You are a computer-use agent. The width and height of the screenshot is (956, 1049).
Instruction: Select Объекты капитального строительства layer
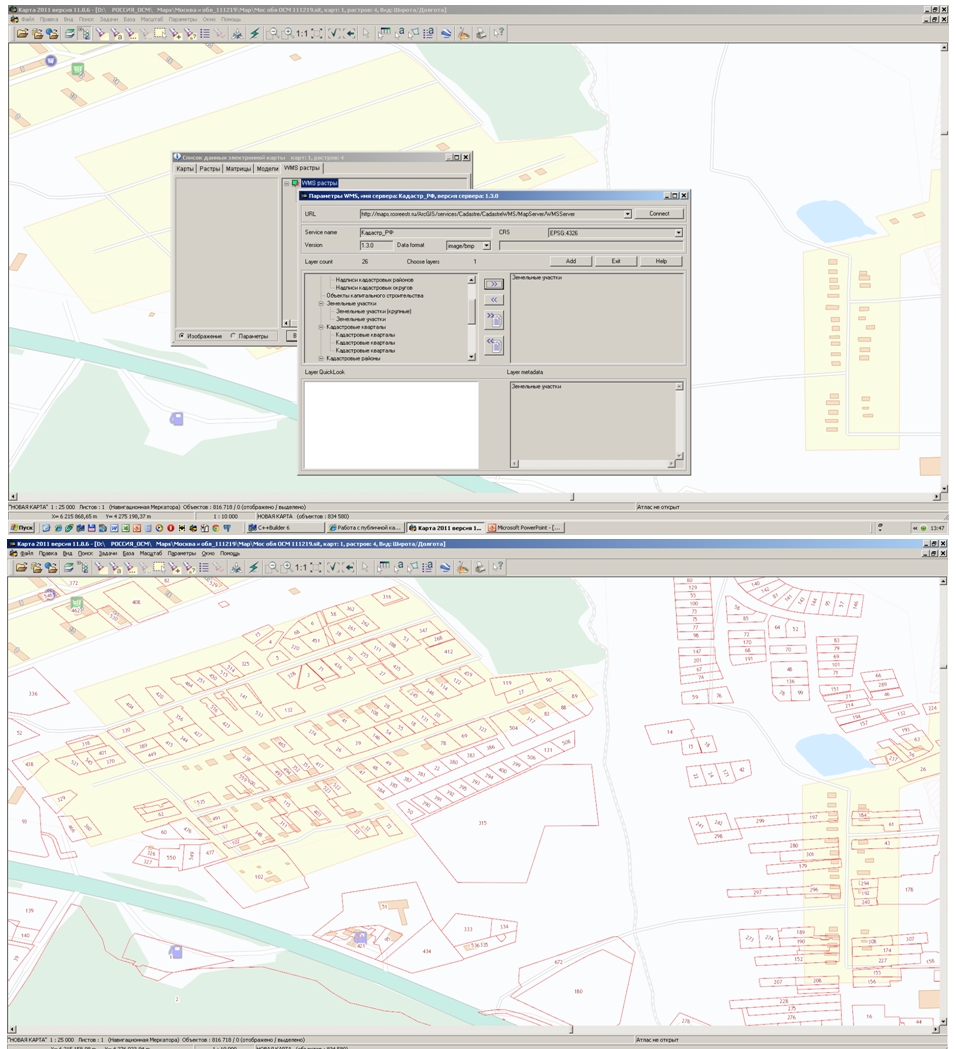coord(375,296)
